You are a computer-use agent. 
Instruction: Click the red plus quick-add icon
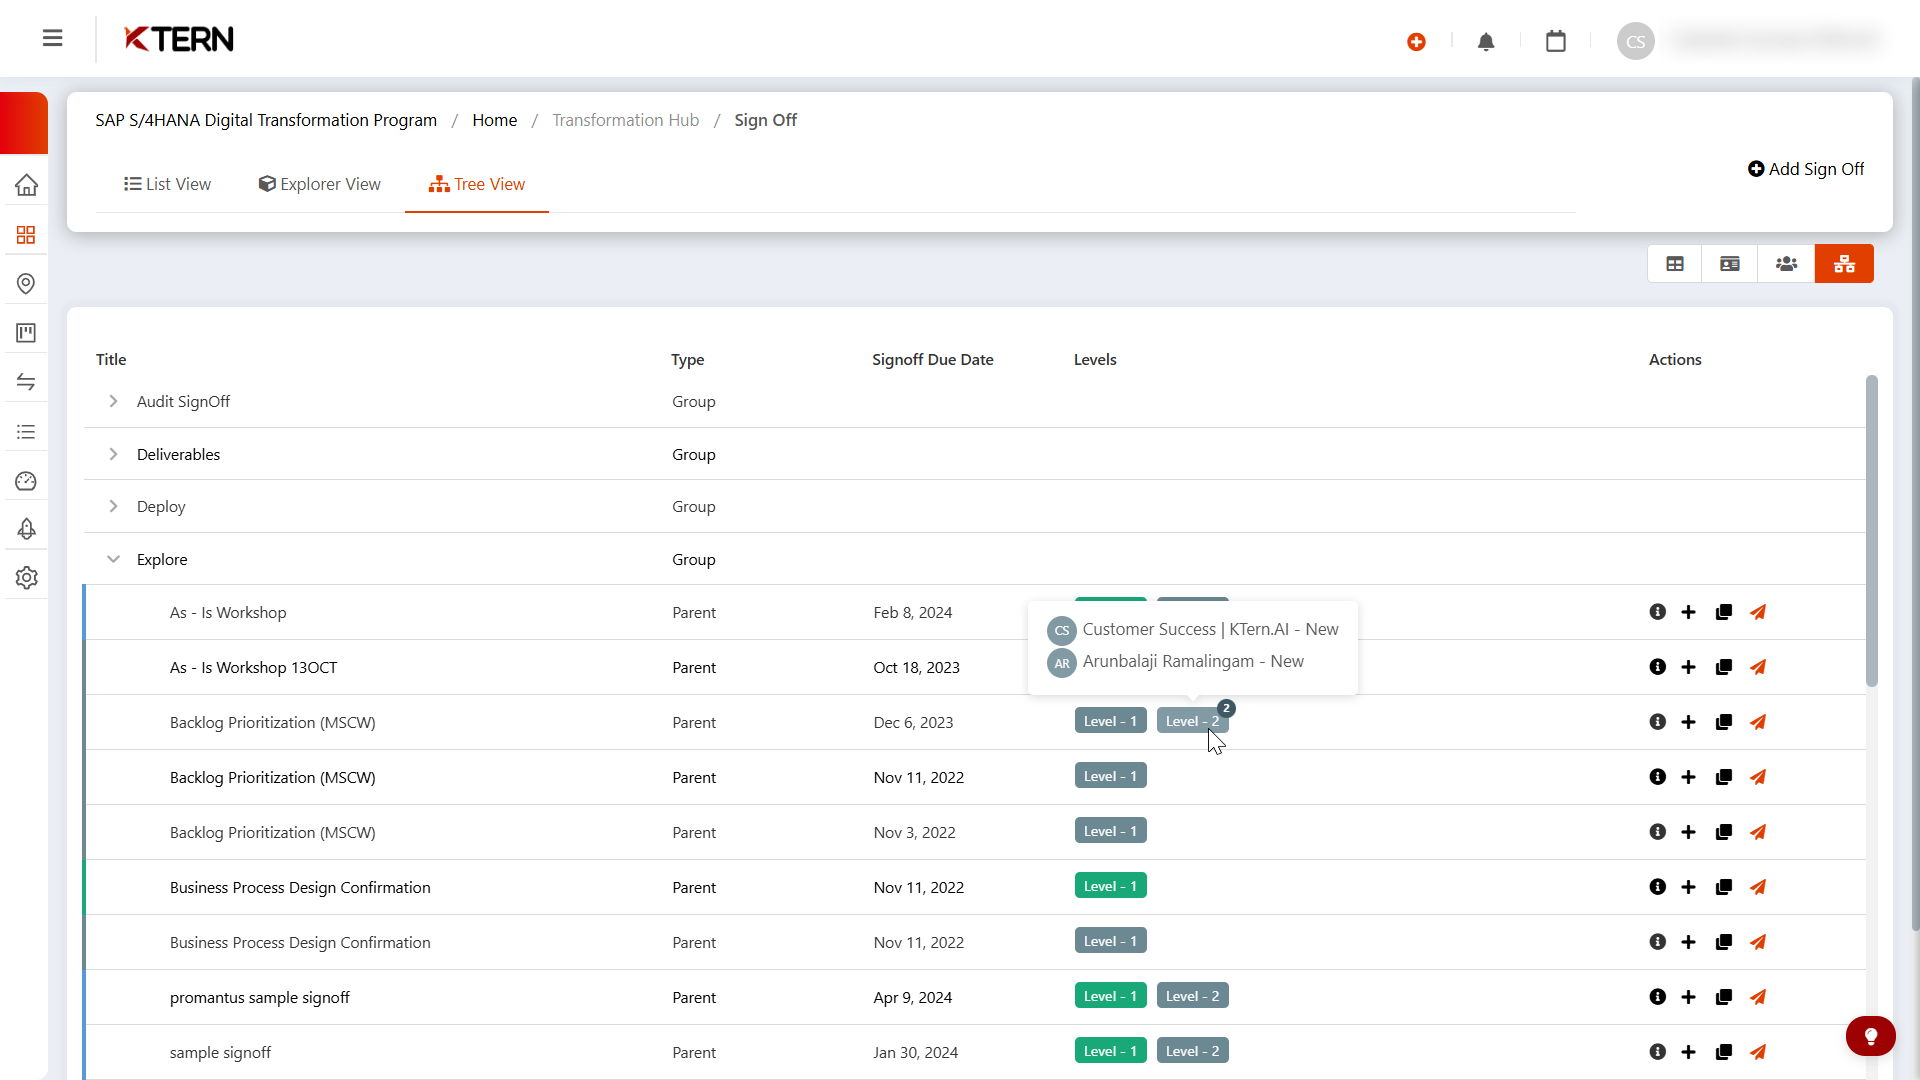coord(1416,42)
